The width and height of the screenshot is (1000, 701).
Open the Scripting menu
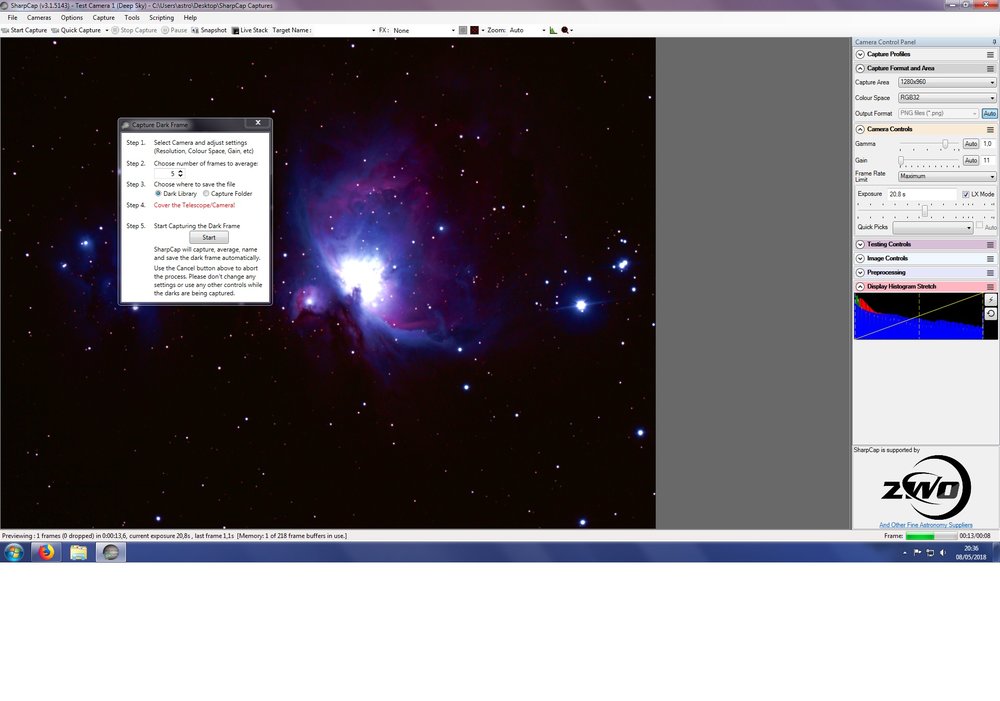[x=161, y=17]
